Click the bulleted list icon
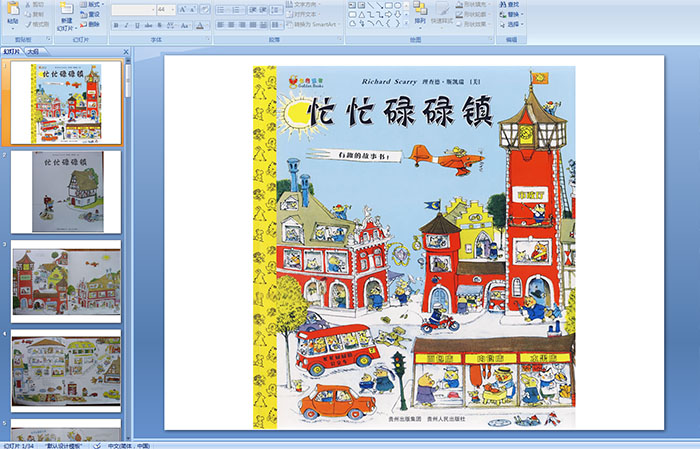This screenshot has width=700, height=449. click(223, 10)
